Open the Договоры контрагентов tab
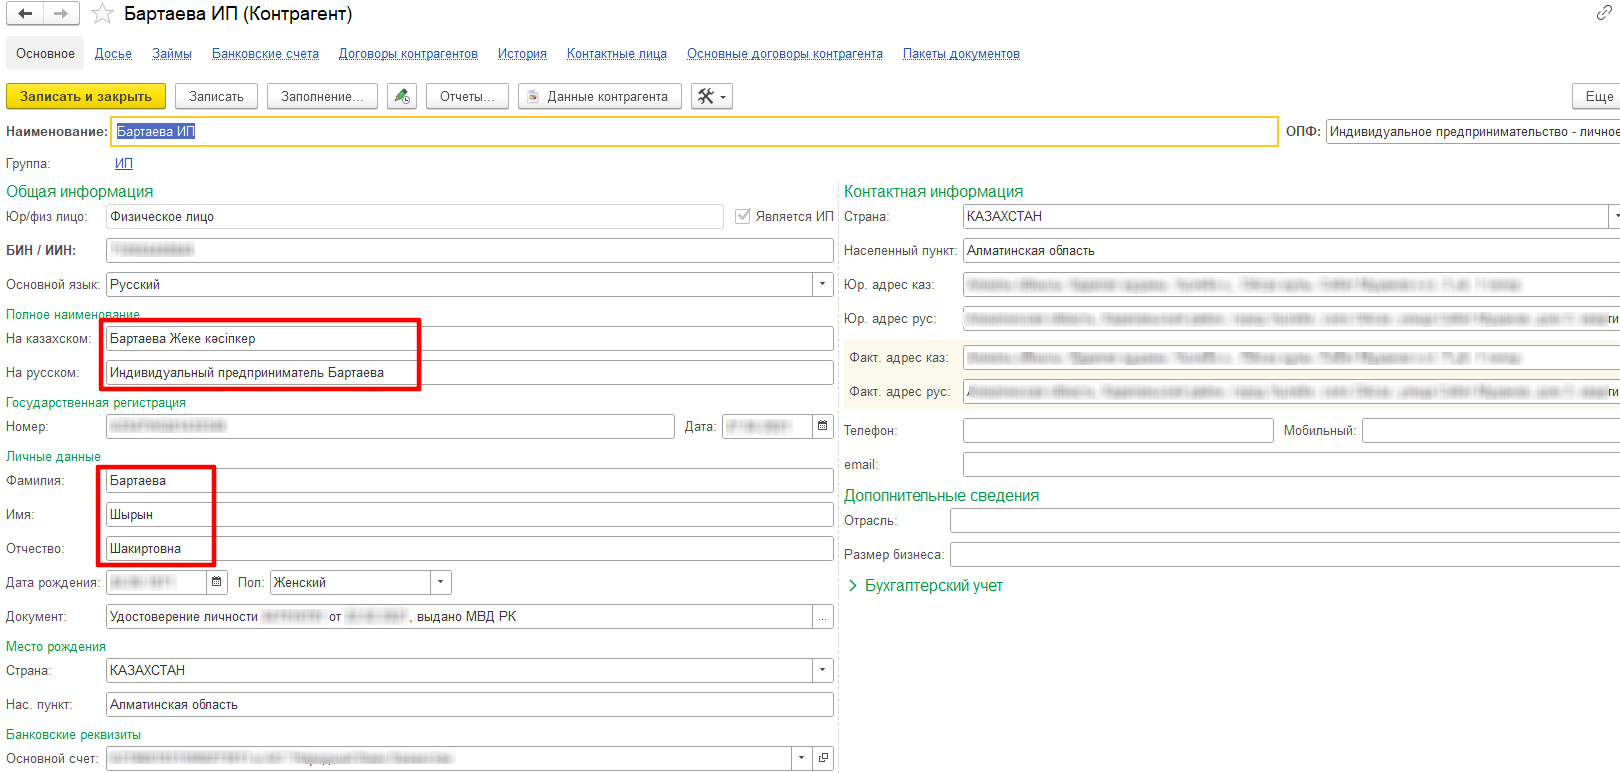 click(408, 54)
